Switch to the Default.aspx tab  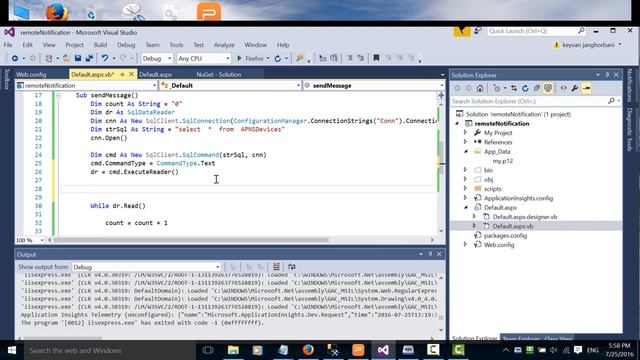(x=156, y=75)
